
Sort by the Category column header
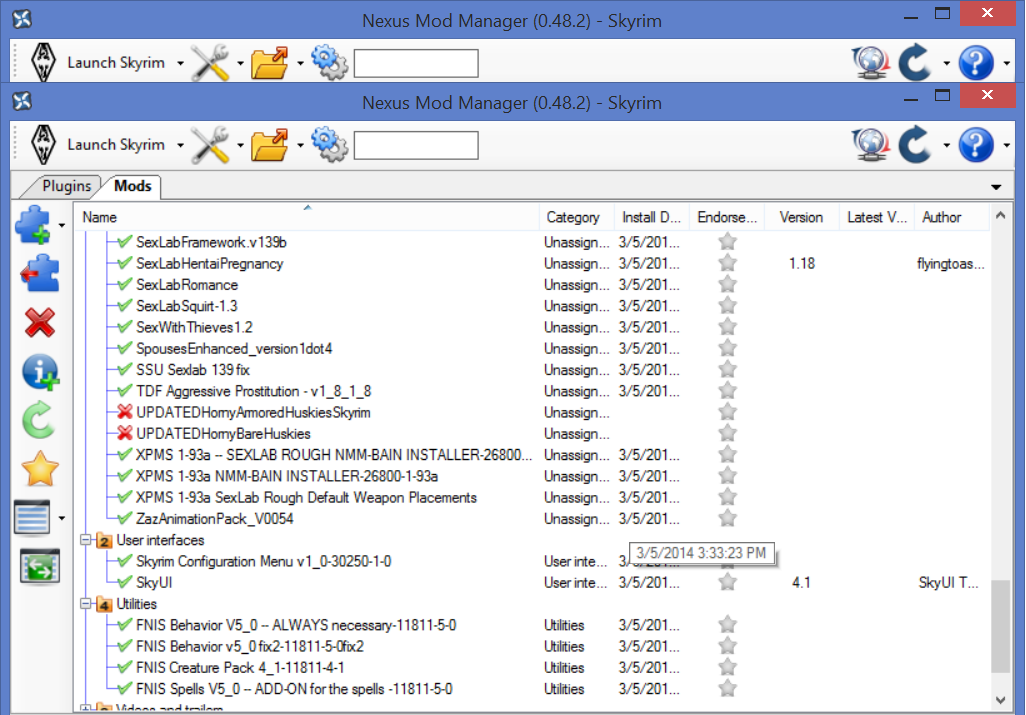(x=576, y=217)
